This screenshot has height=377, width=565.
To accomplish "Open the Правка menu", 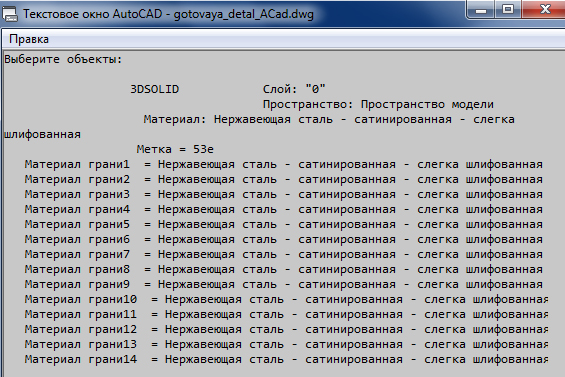I will [x=29, y=39].
